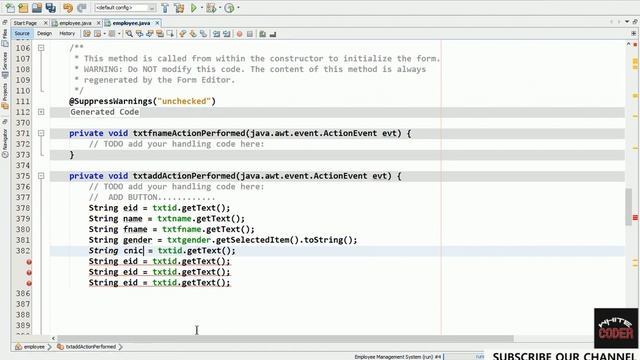This screenshot has width=640, height=360.
Task: Click the Save All toolbar icon
Action: tap(51, 8)
